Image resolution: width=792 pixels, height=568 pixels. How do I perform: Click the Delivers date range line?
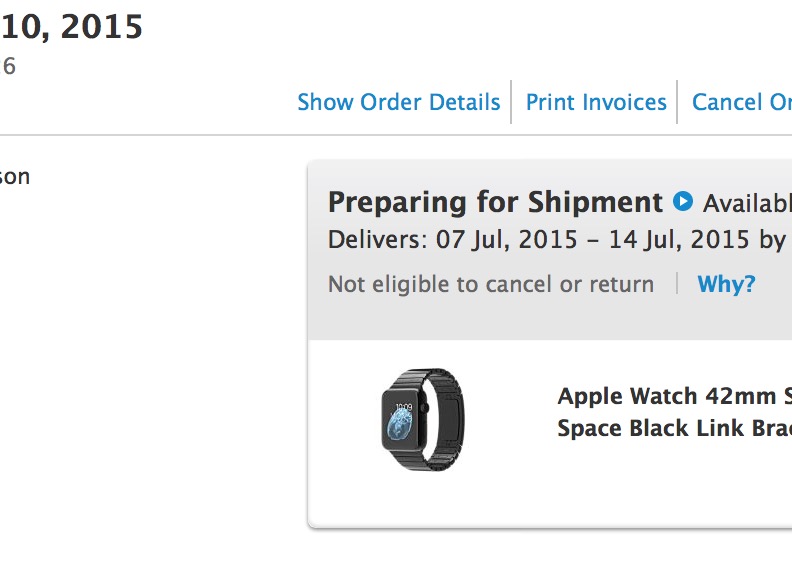coord(555,240)
